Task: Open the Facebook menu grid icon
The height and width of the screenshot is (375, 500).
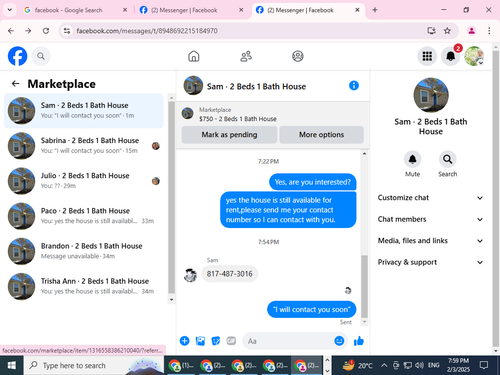Action: click(427, 56)
